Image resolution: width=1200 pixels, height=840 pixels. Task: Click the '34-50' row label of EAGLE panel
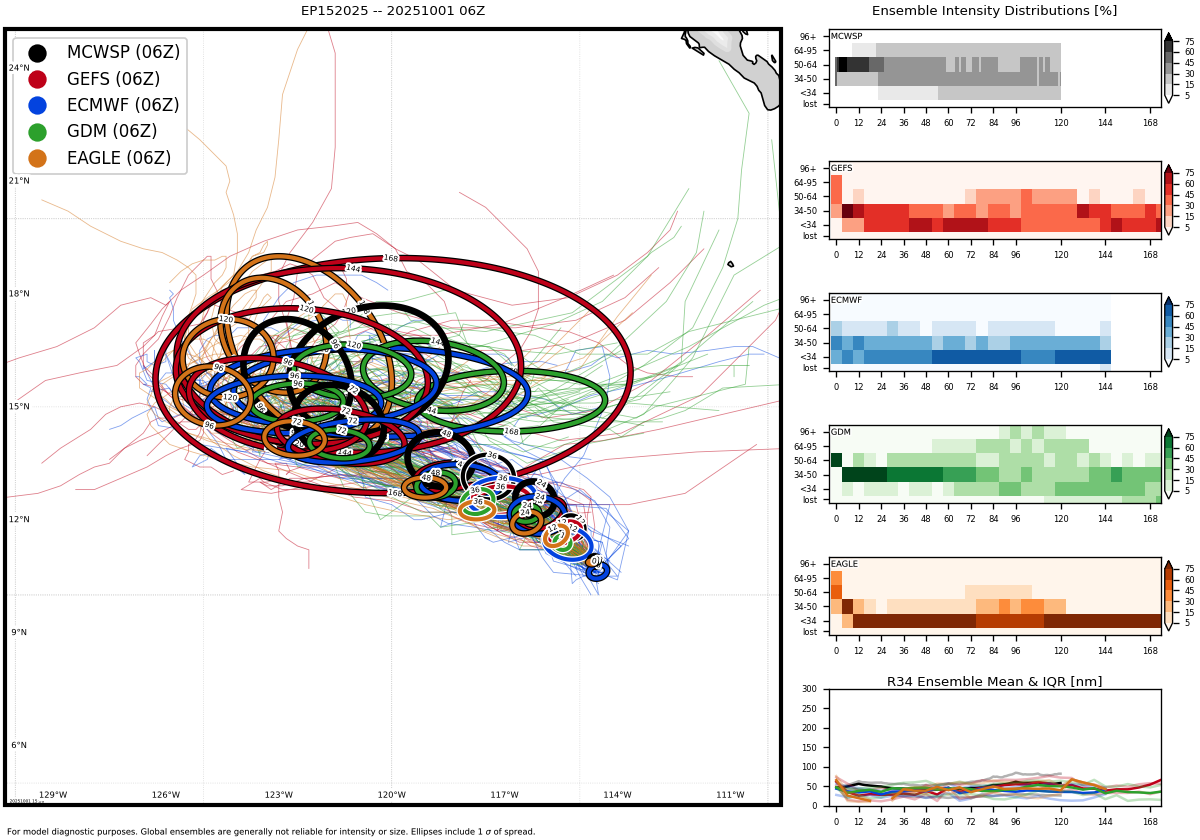tap(805, 606)
